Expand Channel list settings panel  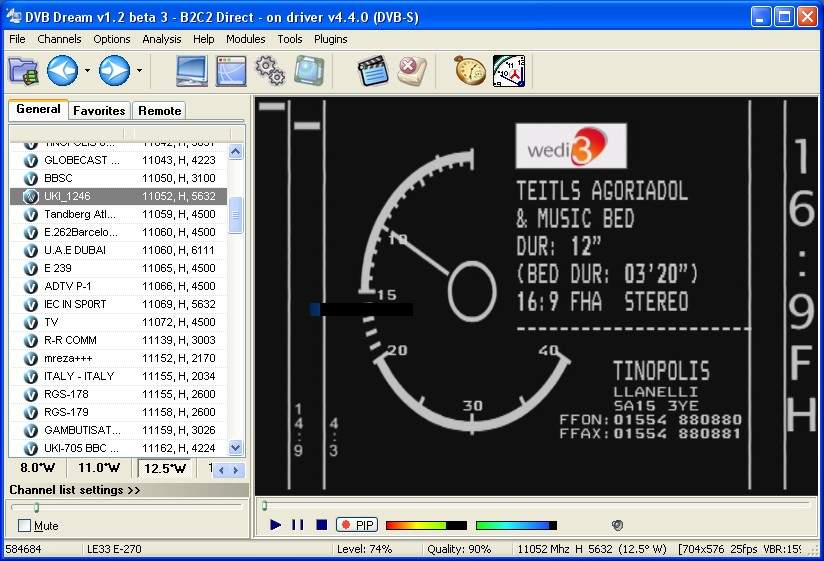click(x=75, y=490)
